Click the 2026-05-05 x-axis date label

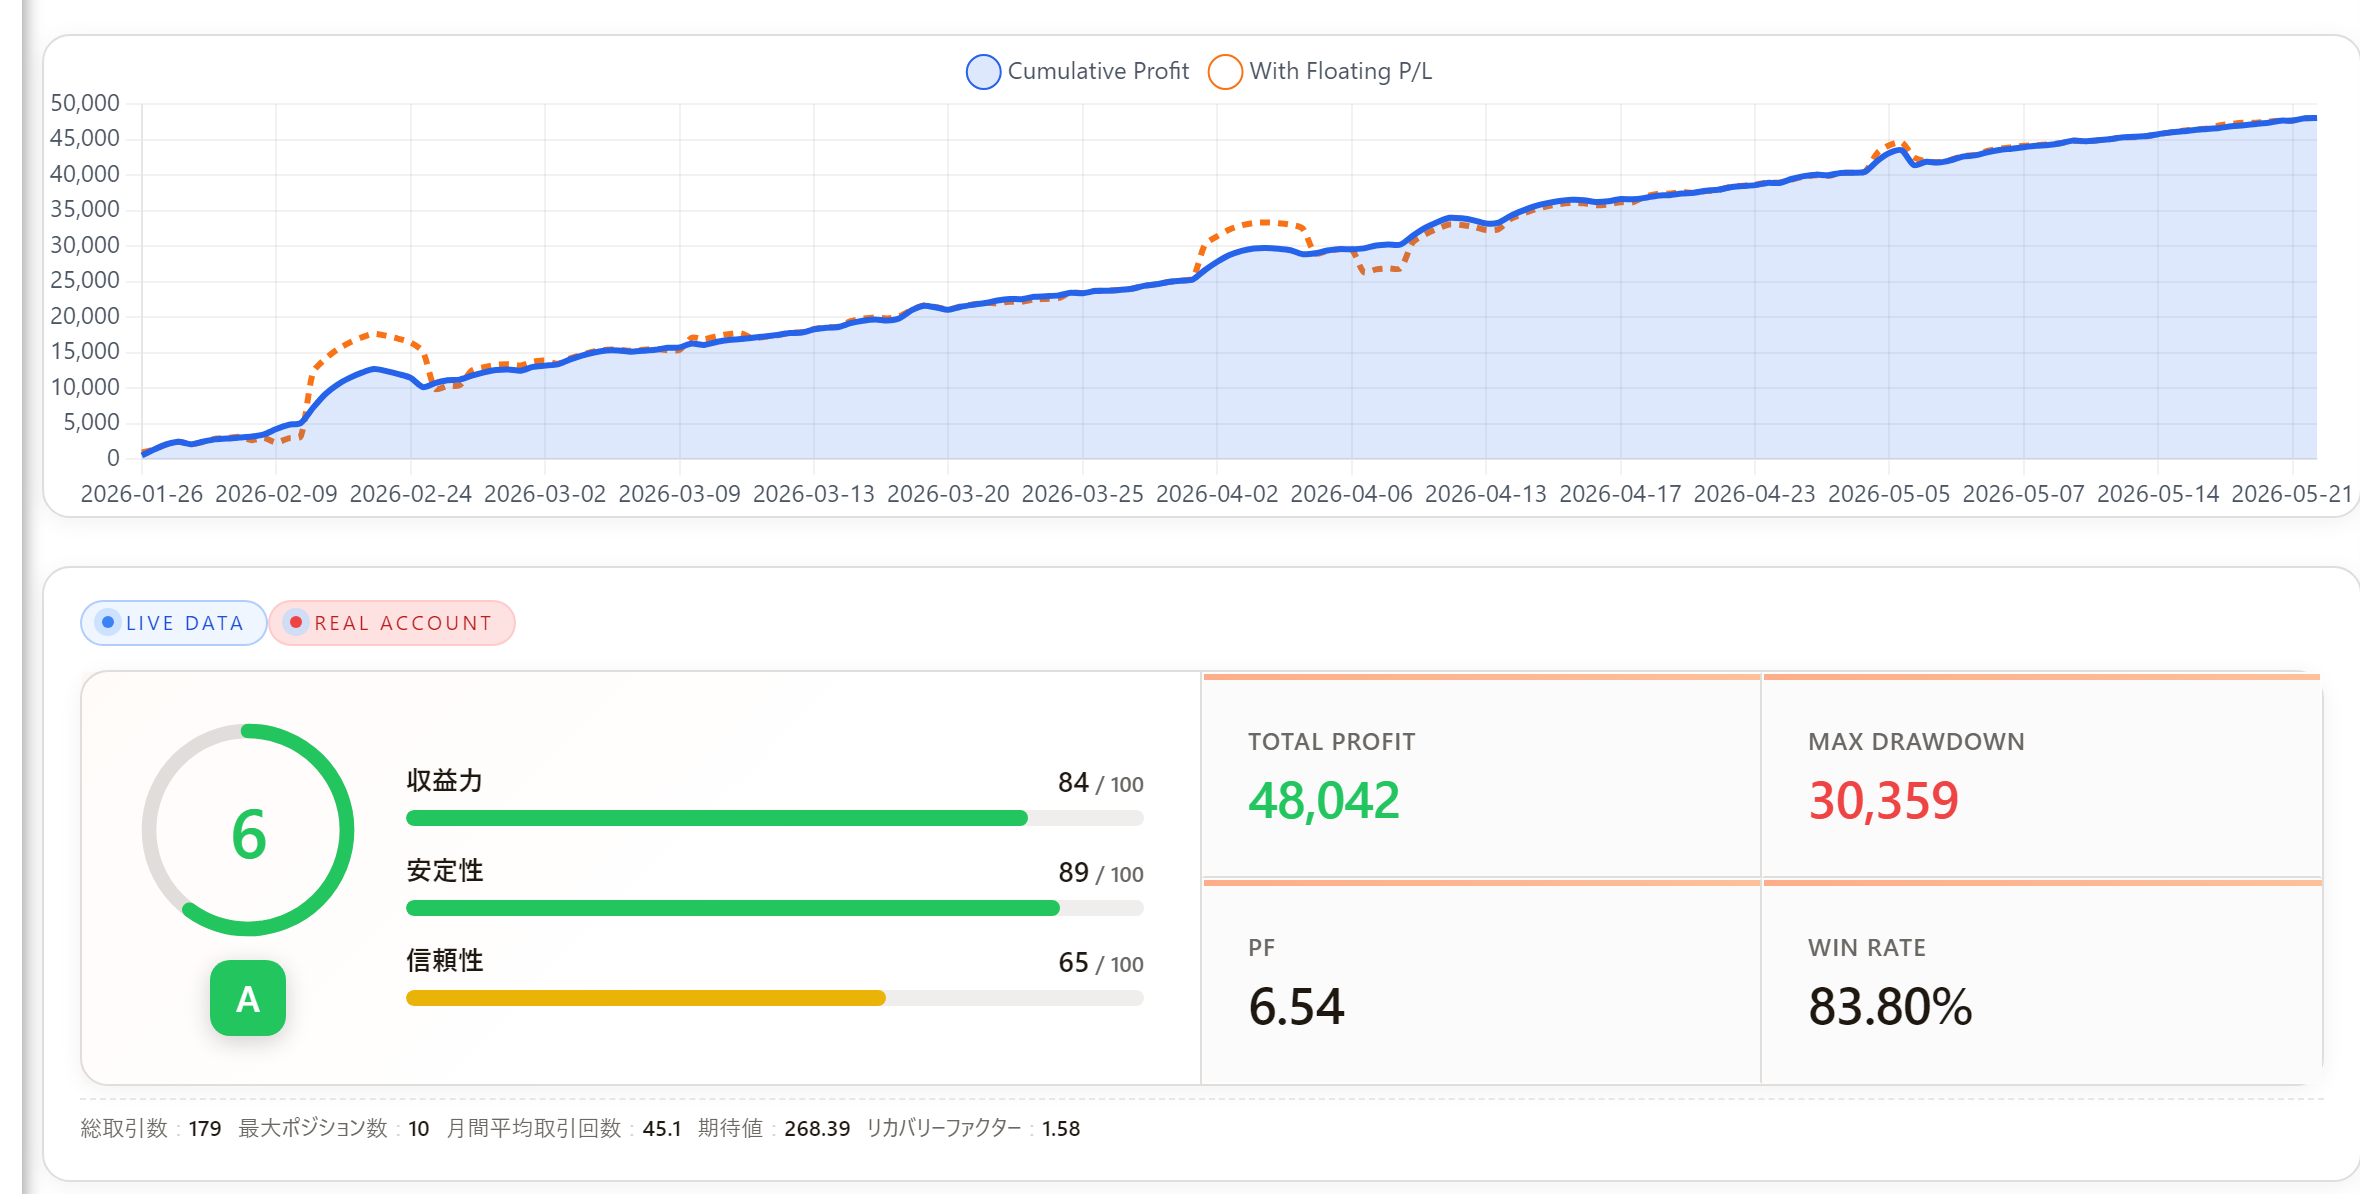(1889, 494)
